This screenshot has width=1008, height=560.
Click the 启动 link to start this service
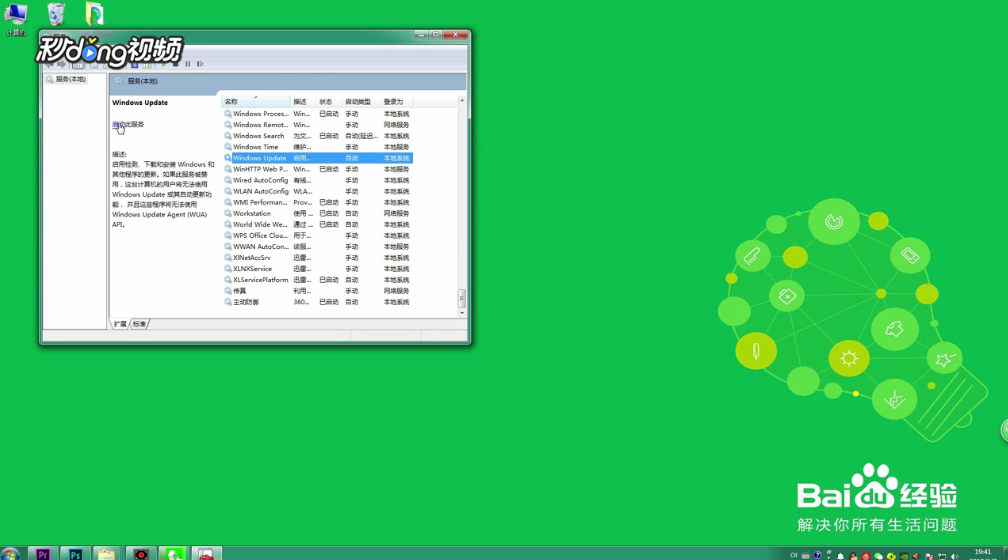(118, 124)
